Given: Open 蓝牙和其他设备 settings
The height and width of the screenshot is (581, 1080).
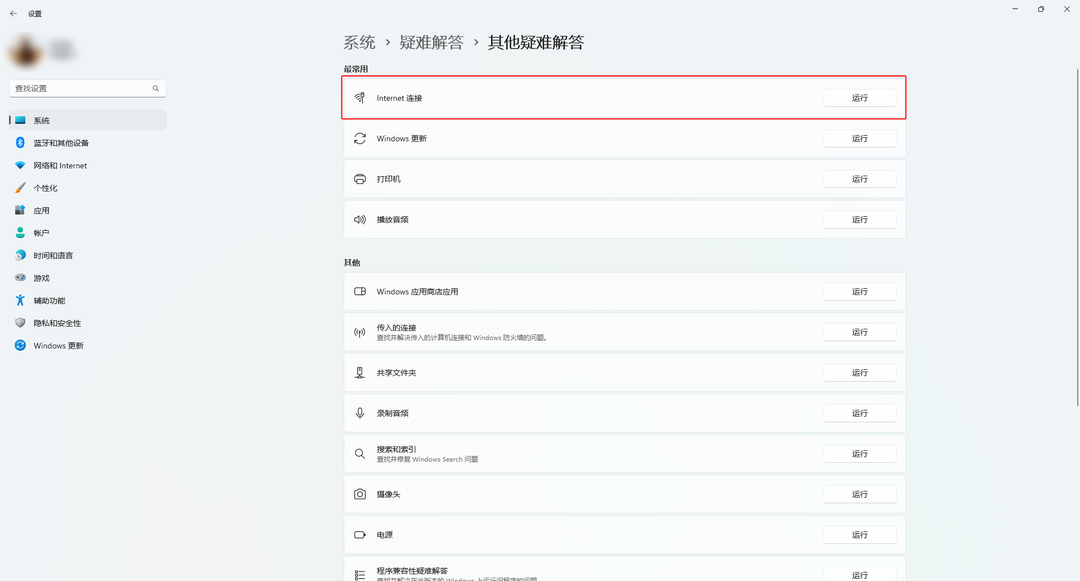Looking at the screenshot, I should tap(87, 142).
